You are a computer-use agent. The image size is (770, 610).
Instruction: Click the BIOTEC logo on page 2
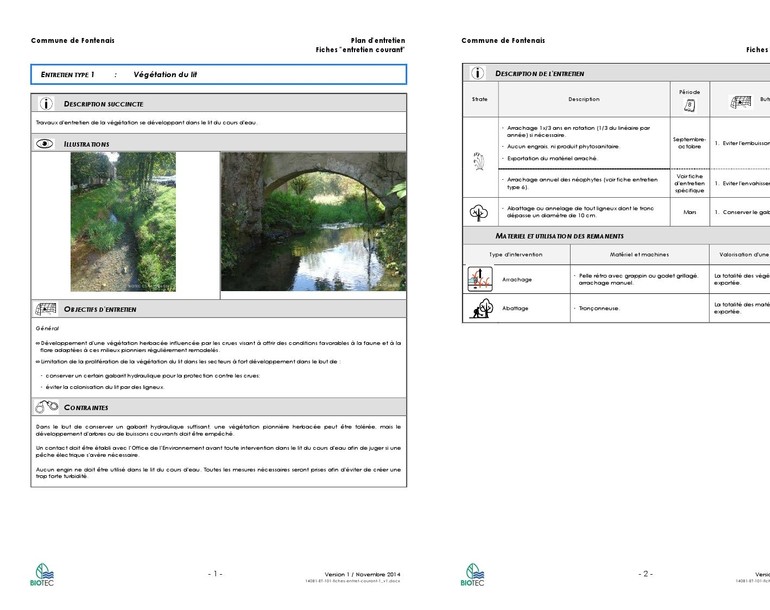(x=472, y=575)
